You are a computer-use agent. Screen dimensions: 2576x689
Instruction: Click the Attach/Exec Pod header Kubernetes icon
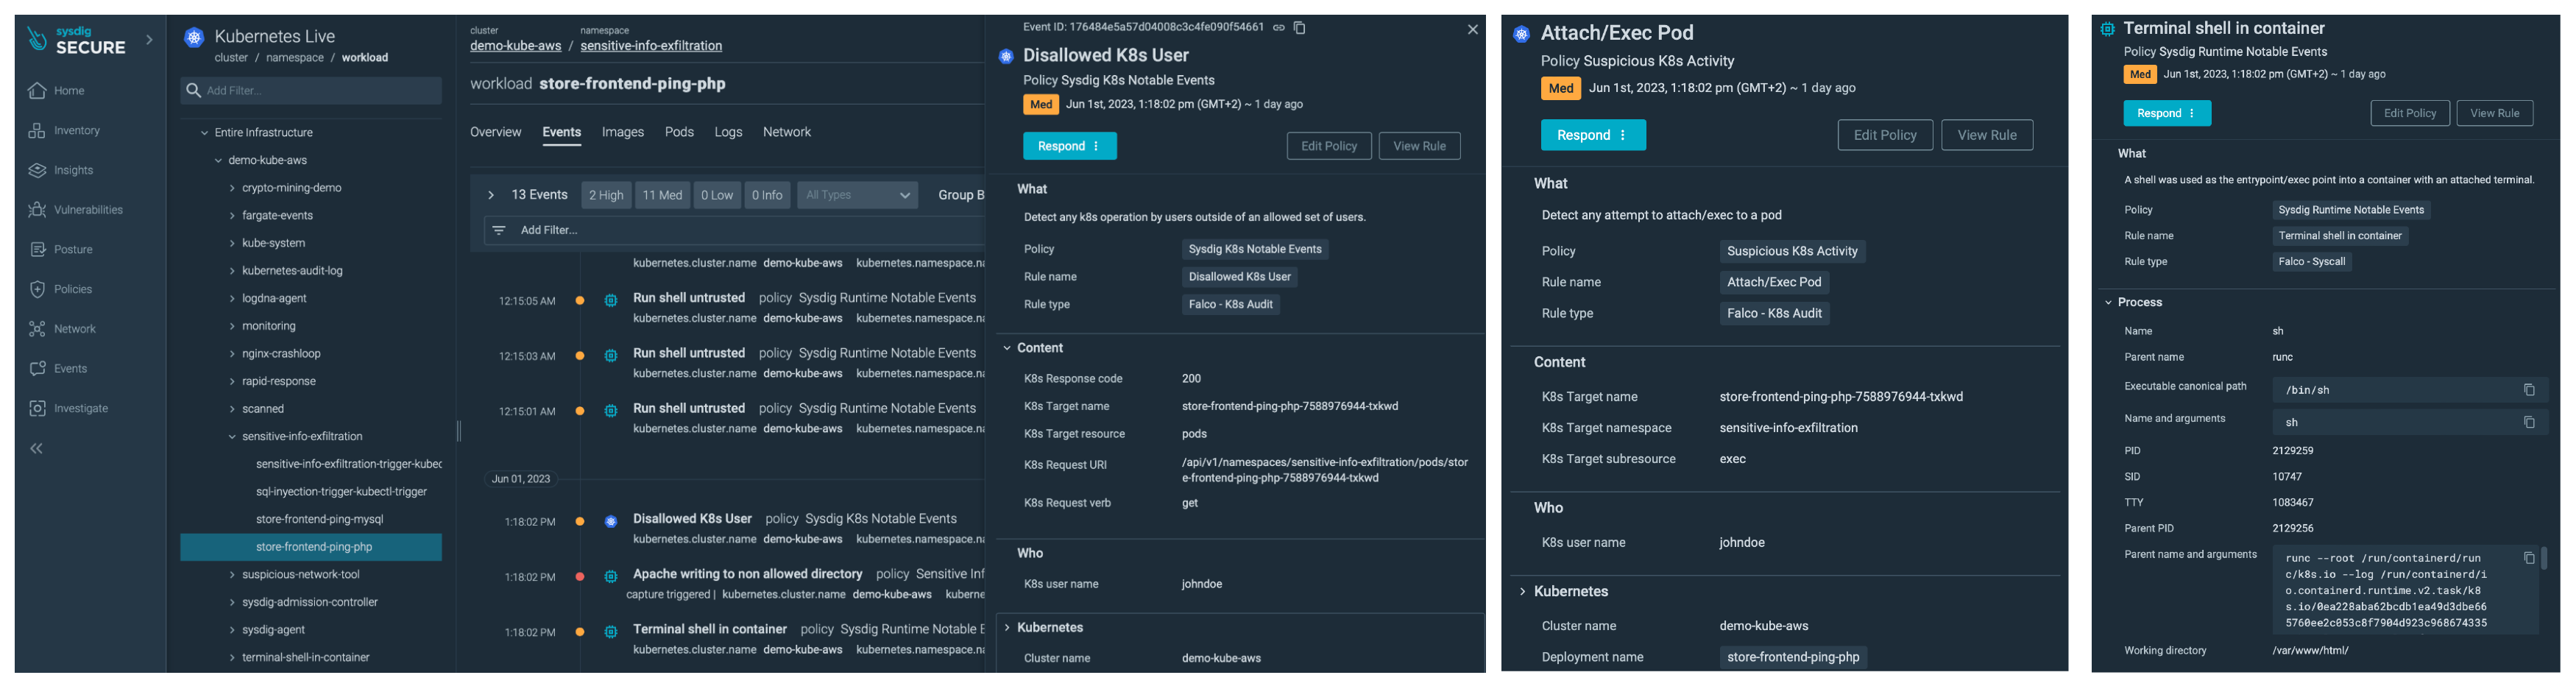(1522, 35)
